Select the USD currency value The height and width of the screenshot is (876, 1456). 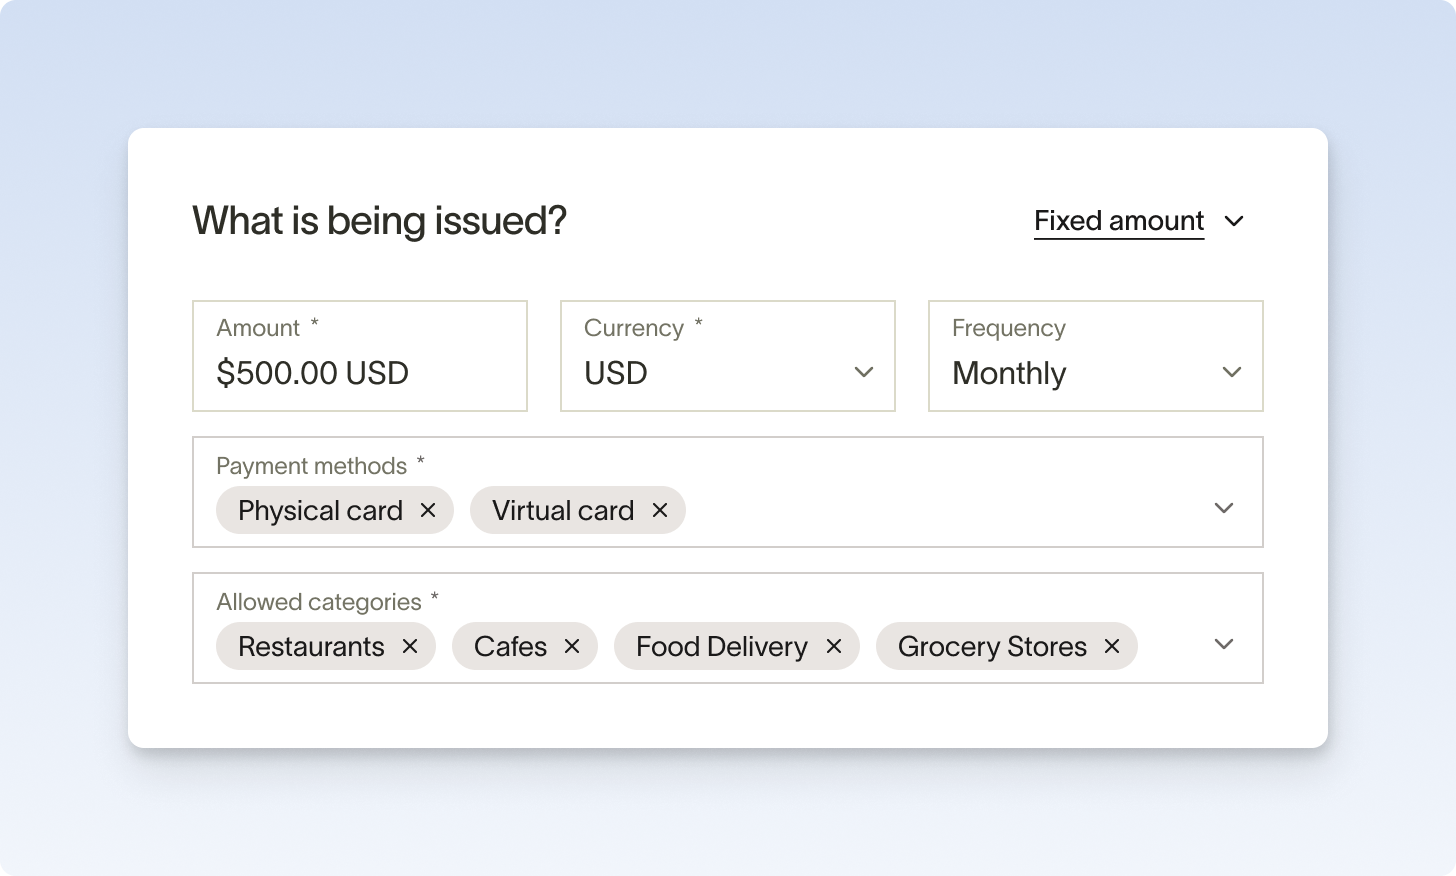tap(616, 373)
